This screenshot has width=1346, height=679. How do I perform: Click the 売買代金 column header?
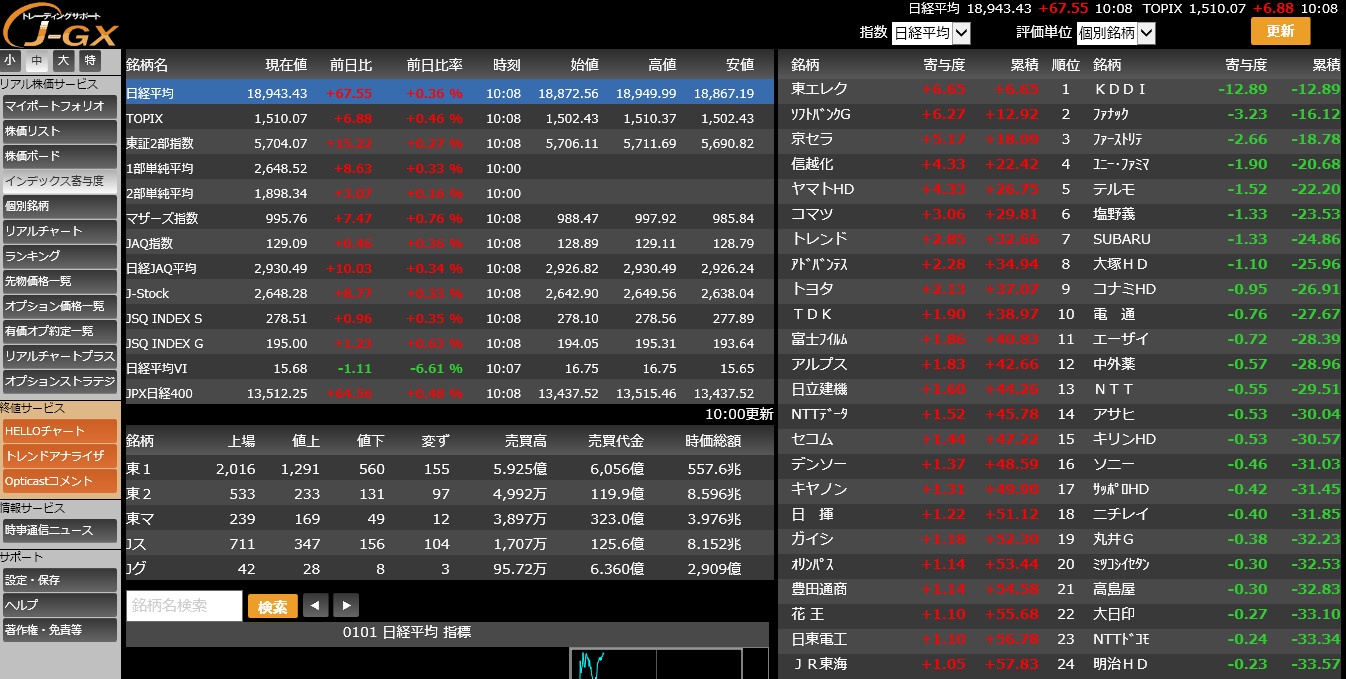[x=615, y=441]
